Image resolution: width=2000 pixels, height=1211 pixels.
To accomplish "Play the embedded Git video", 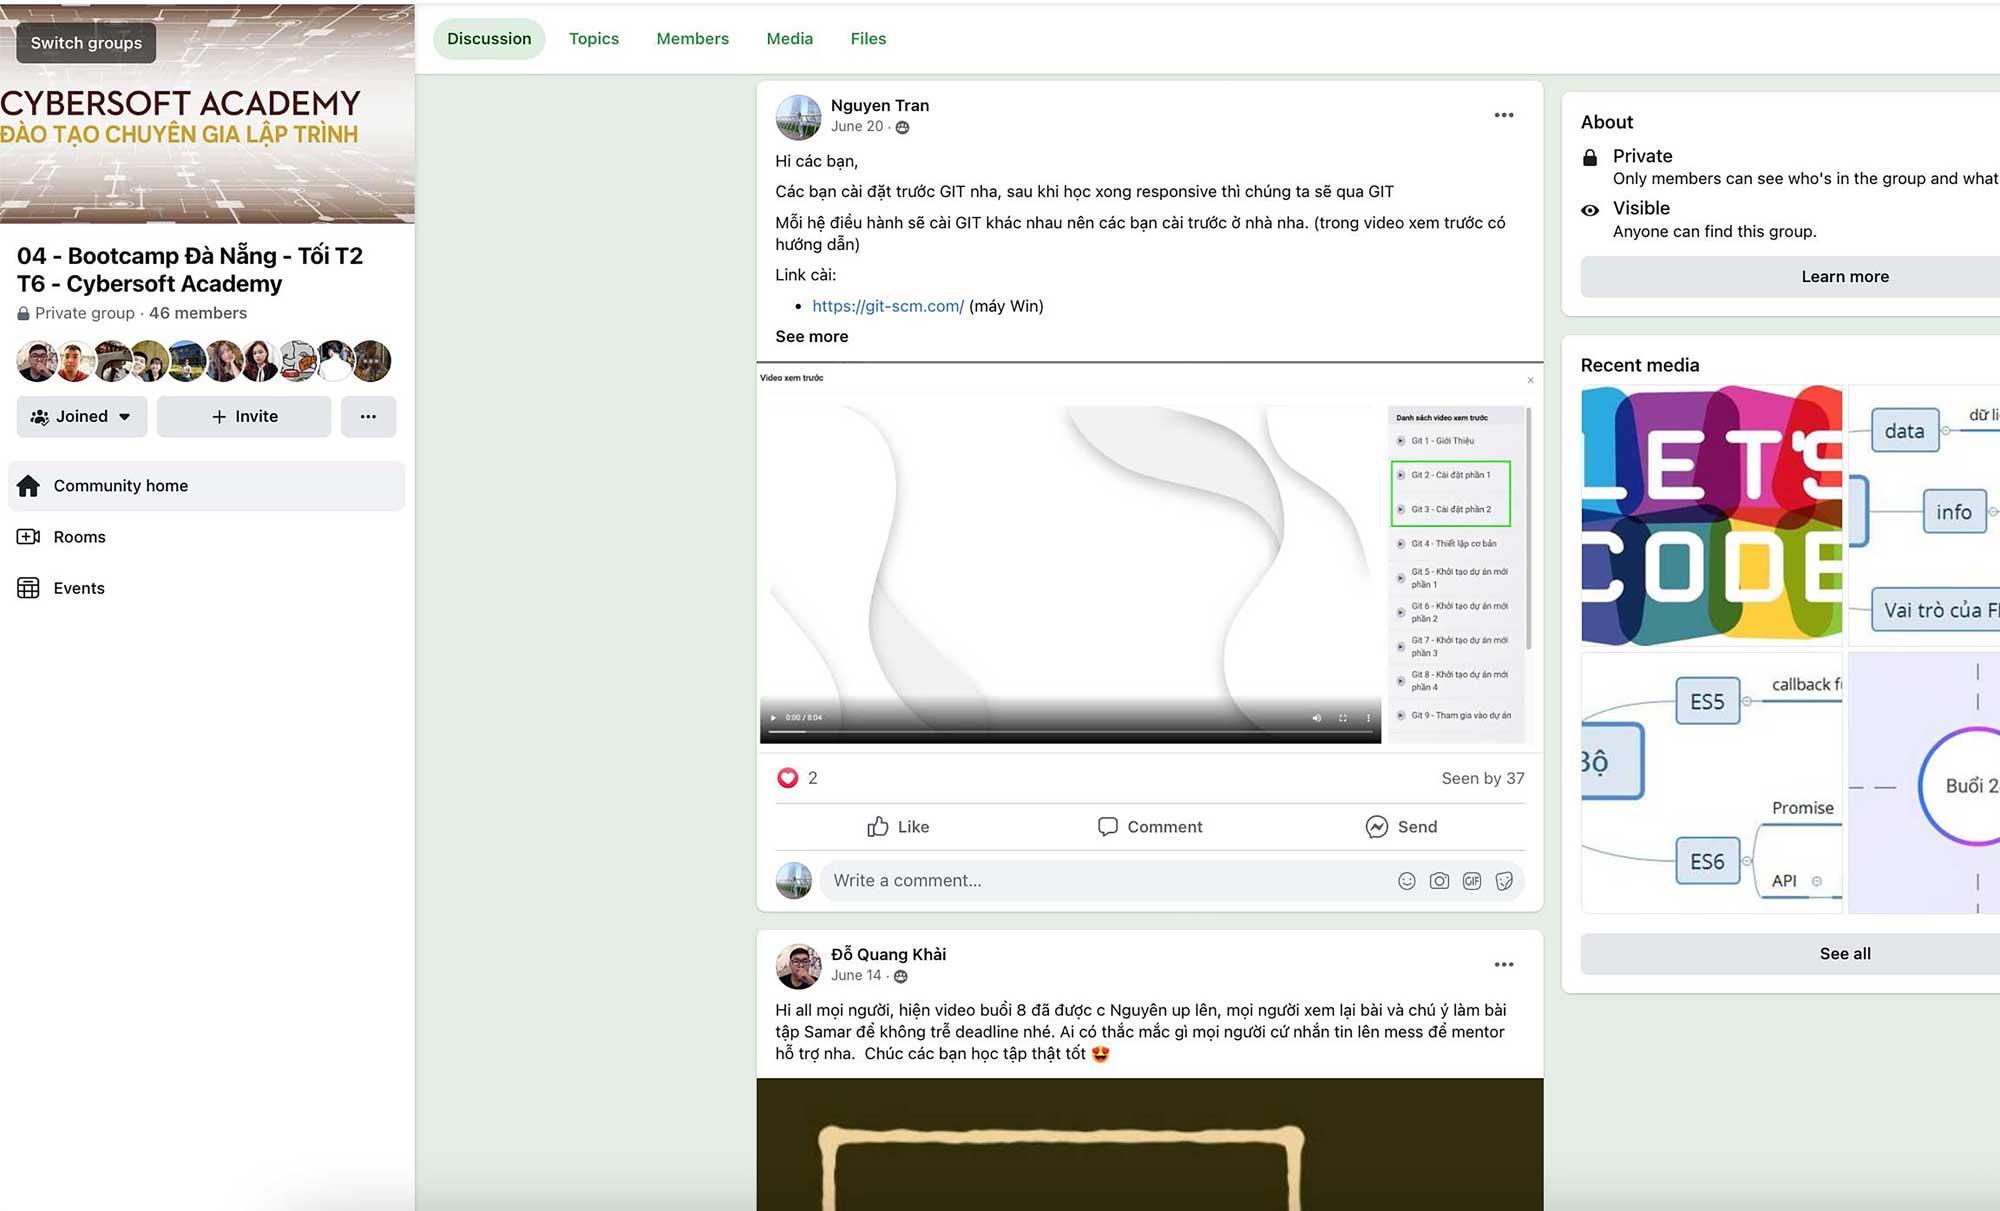I will point(772,718).
